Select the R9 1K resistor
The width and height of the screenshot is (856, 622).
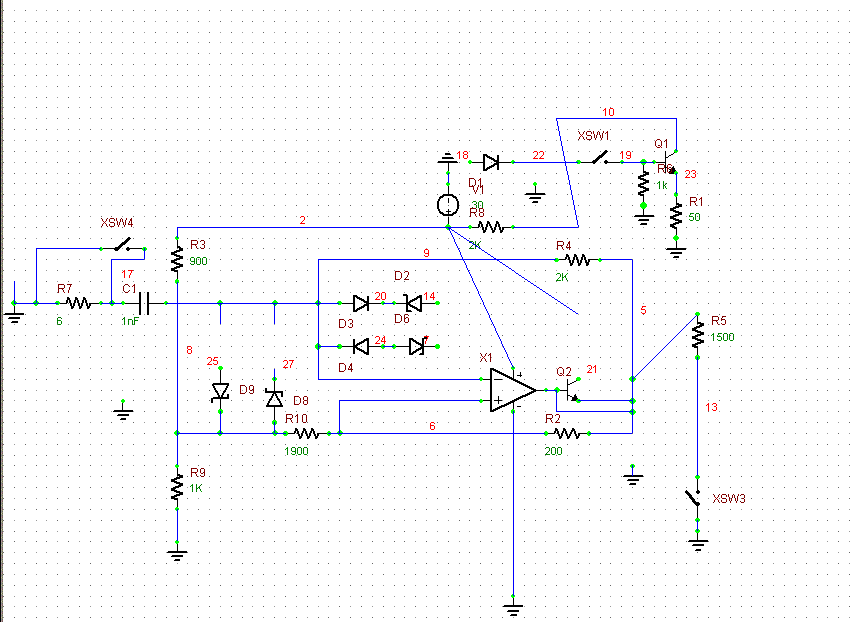click(176, 487)
